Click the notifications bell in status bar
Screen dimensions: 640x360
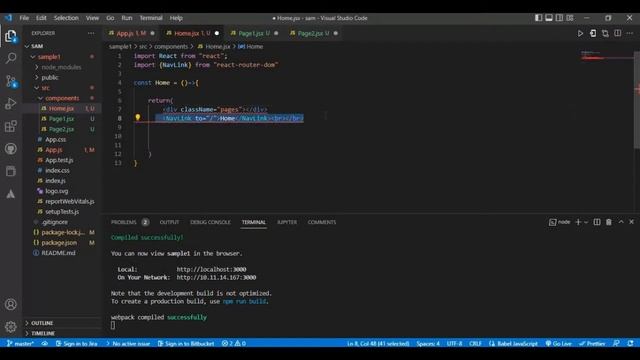[x=631, y=343]
